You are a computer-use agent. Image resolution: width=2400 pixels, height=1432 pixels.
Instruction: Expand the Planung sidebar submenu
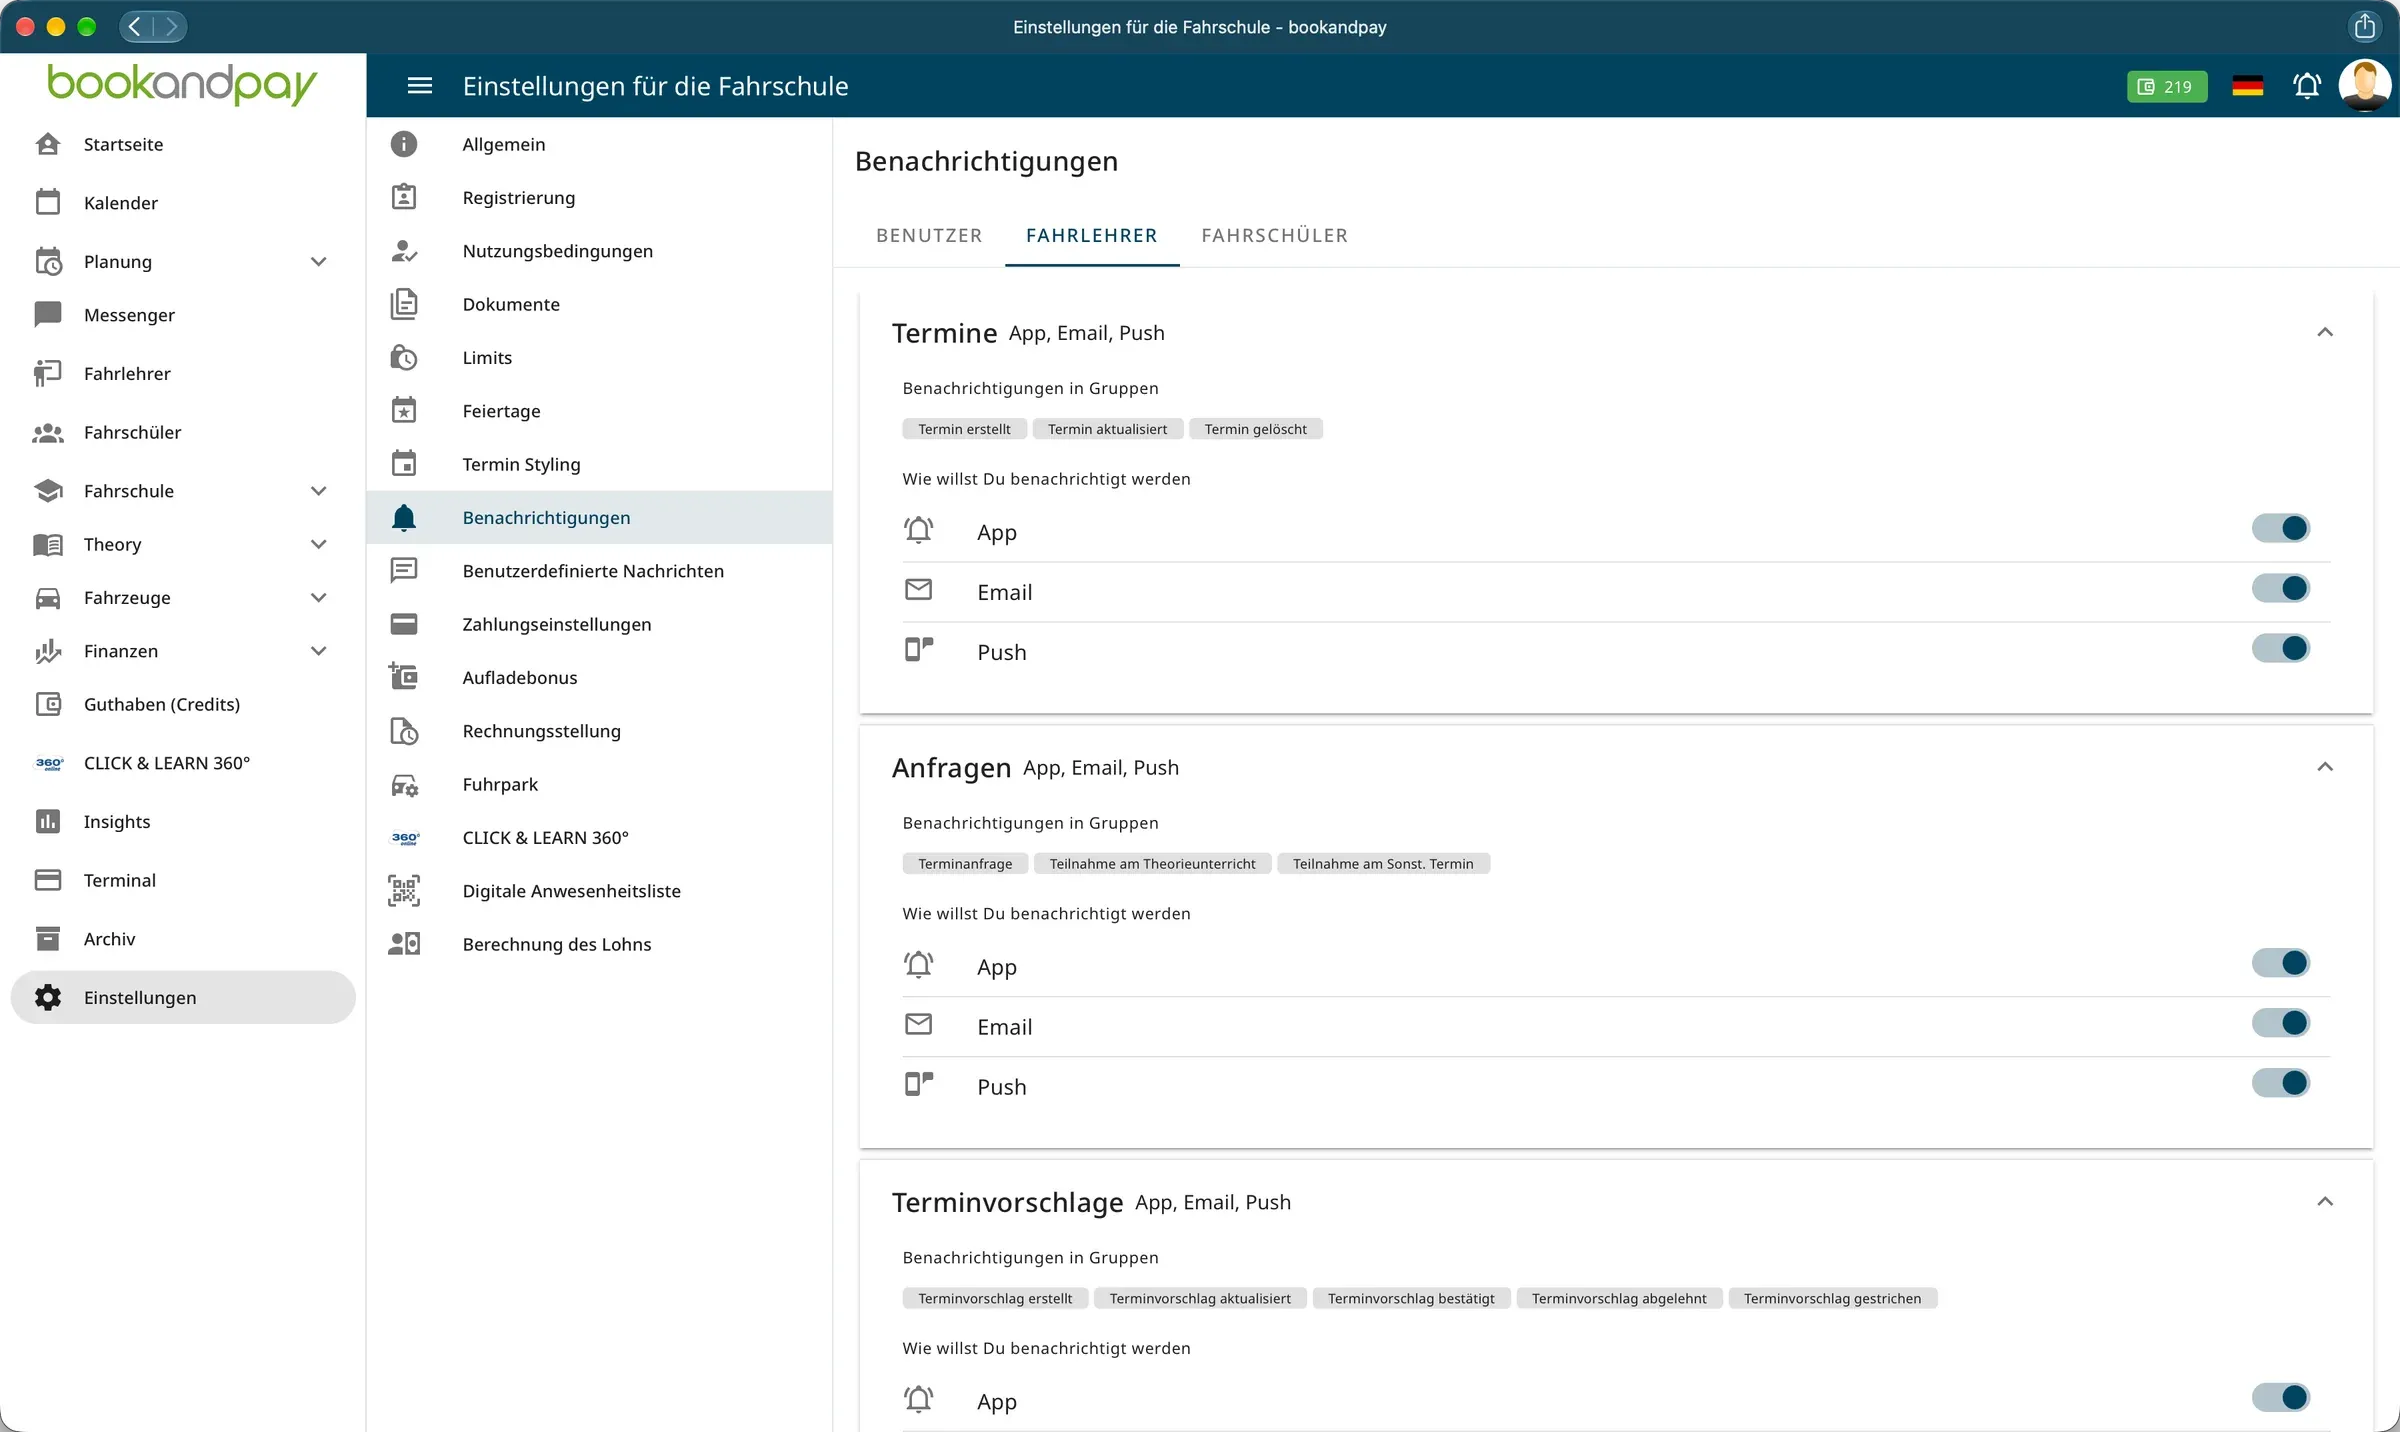pyautogui.click(x=318, y=262)
